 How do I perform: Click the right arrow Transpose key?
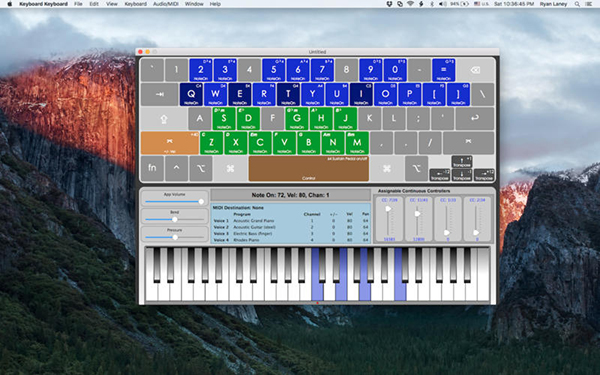tap(484, 175)
